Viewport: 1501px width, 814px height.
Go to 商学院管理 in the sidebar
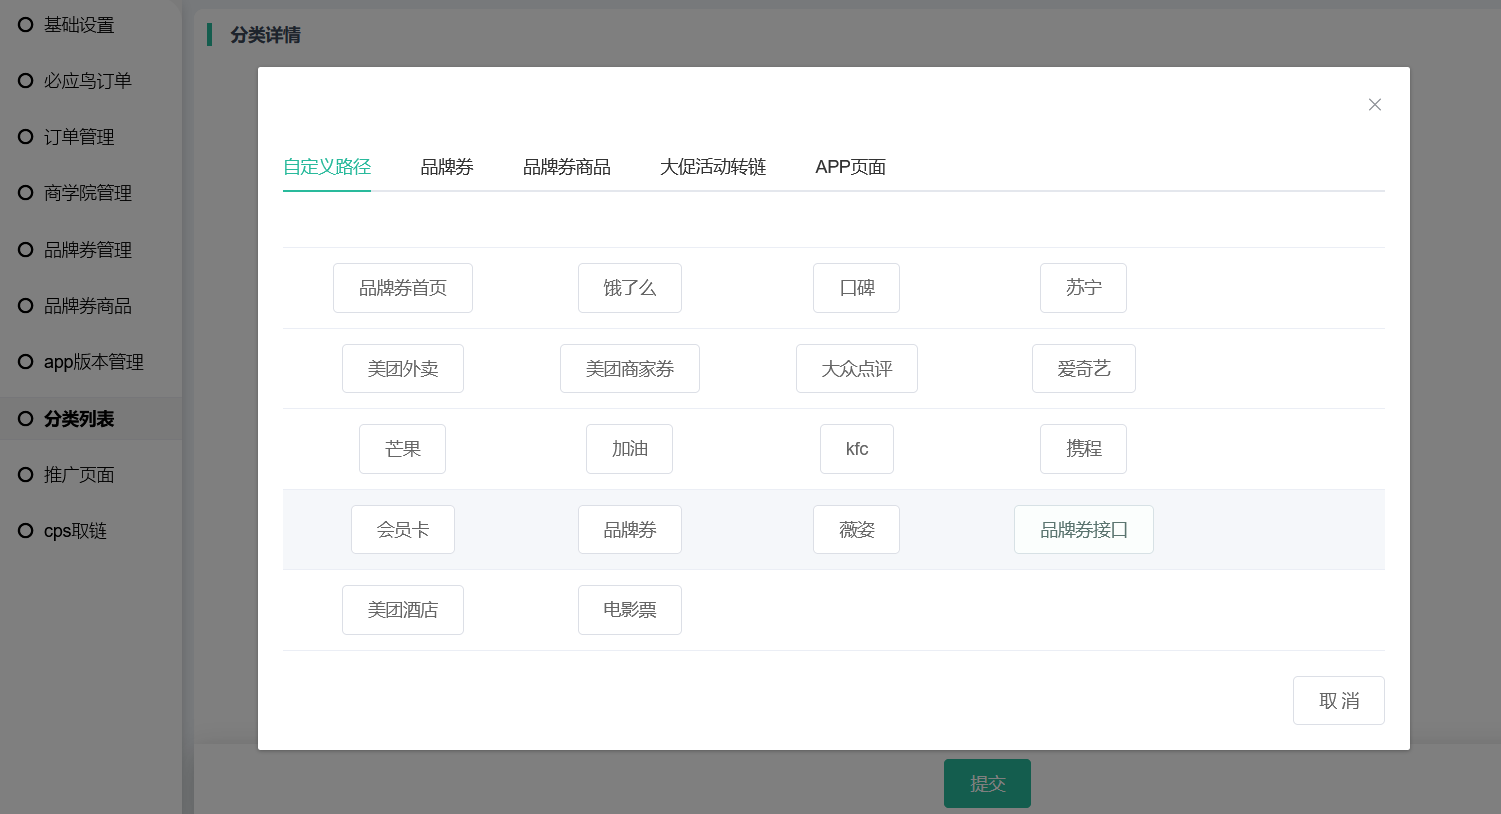[88, 193]
